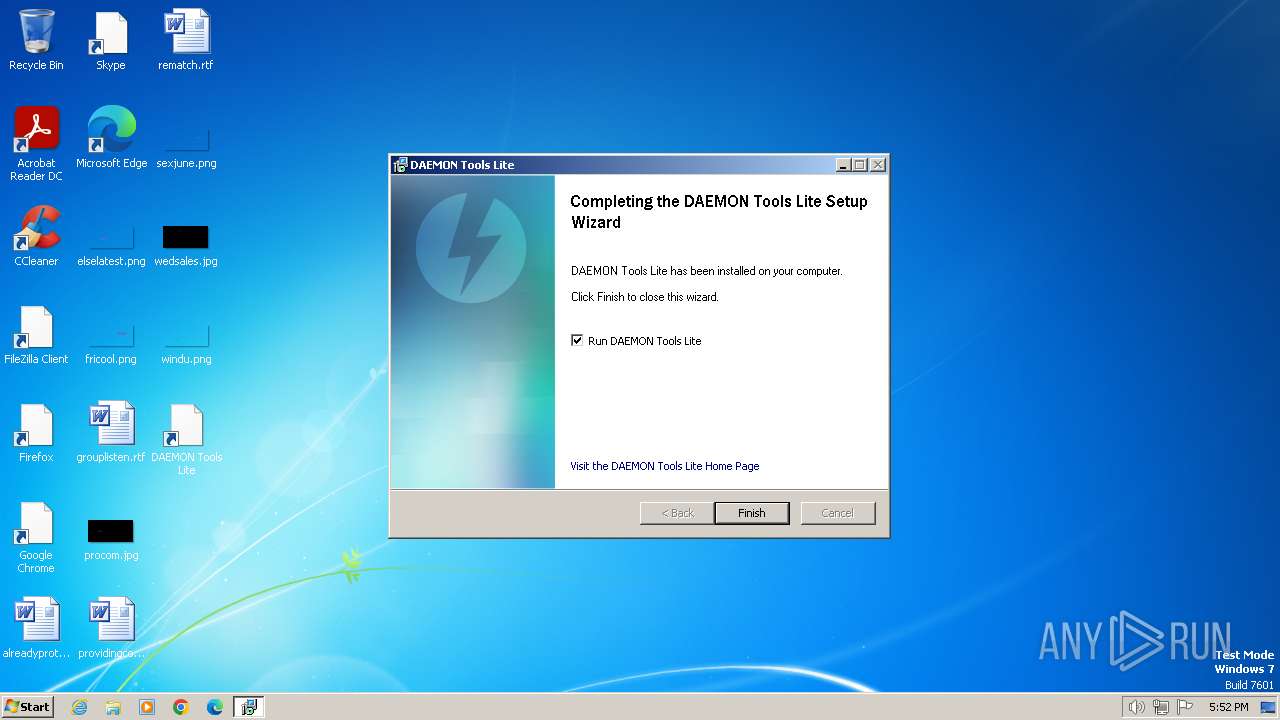Select DAEMON Tools Lite desktop shortcut
This screenshot has width=1280, height=720.
(186, 440)
